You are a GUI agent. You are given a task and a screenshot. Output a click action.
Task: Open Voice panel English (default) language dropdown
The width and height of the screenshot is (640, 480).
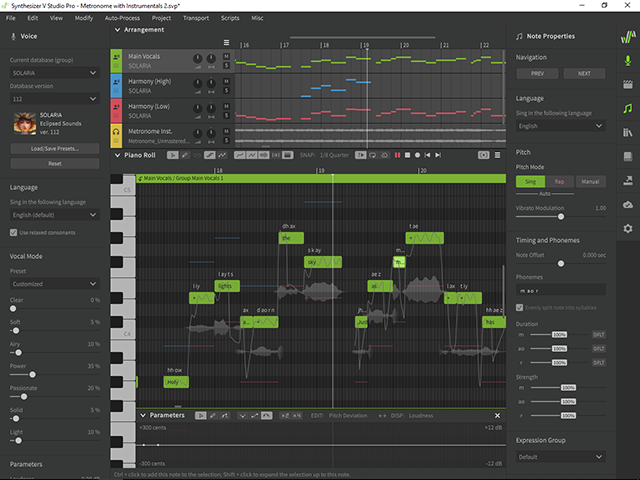(55, 215)
